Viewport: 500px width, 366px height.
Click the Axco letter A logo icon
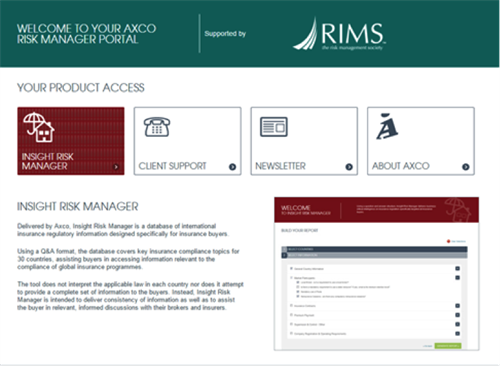click(x=387, y=126)
